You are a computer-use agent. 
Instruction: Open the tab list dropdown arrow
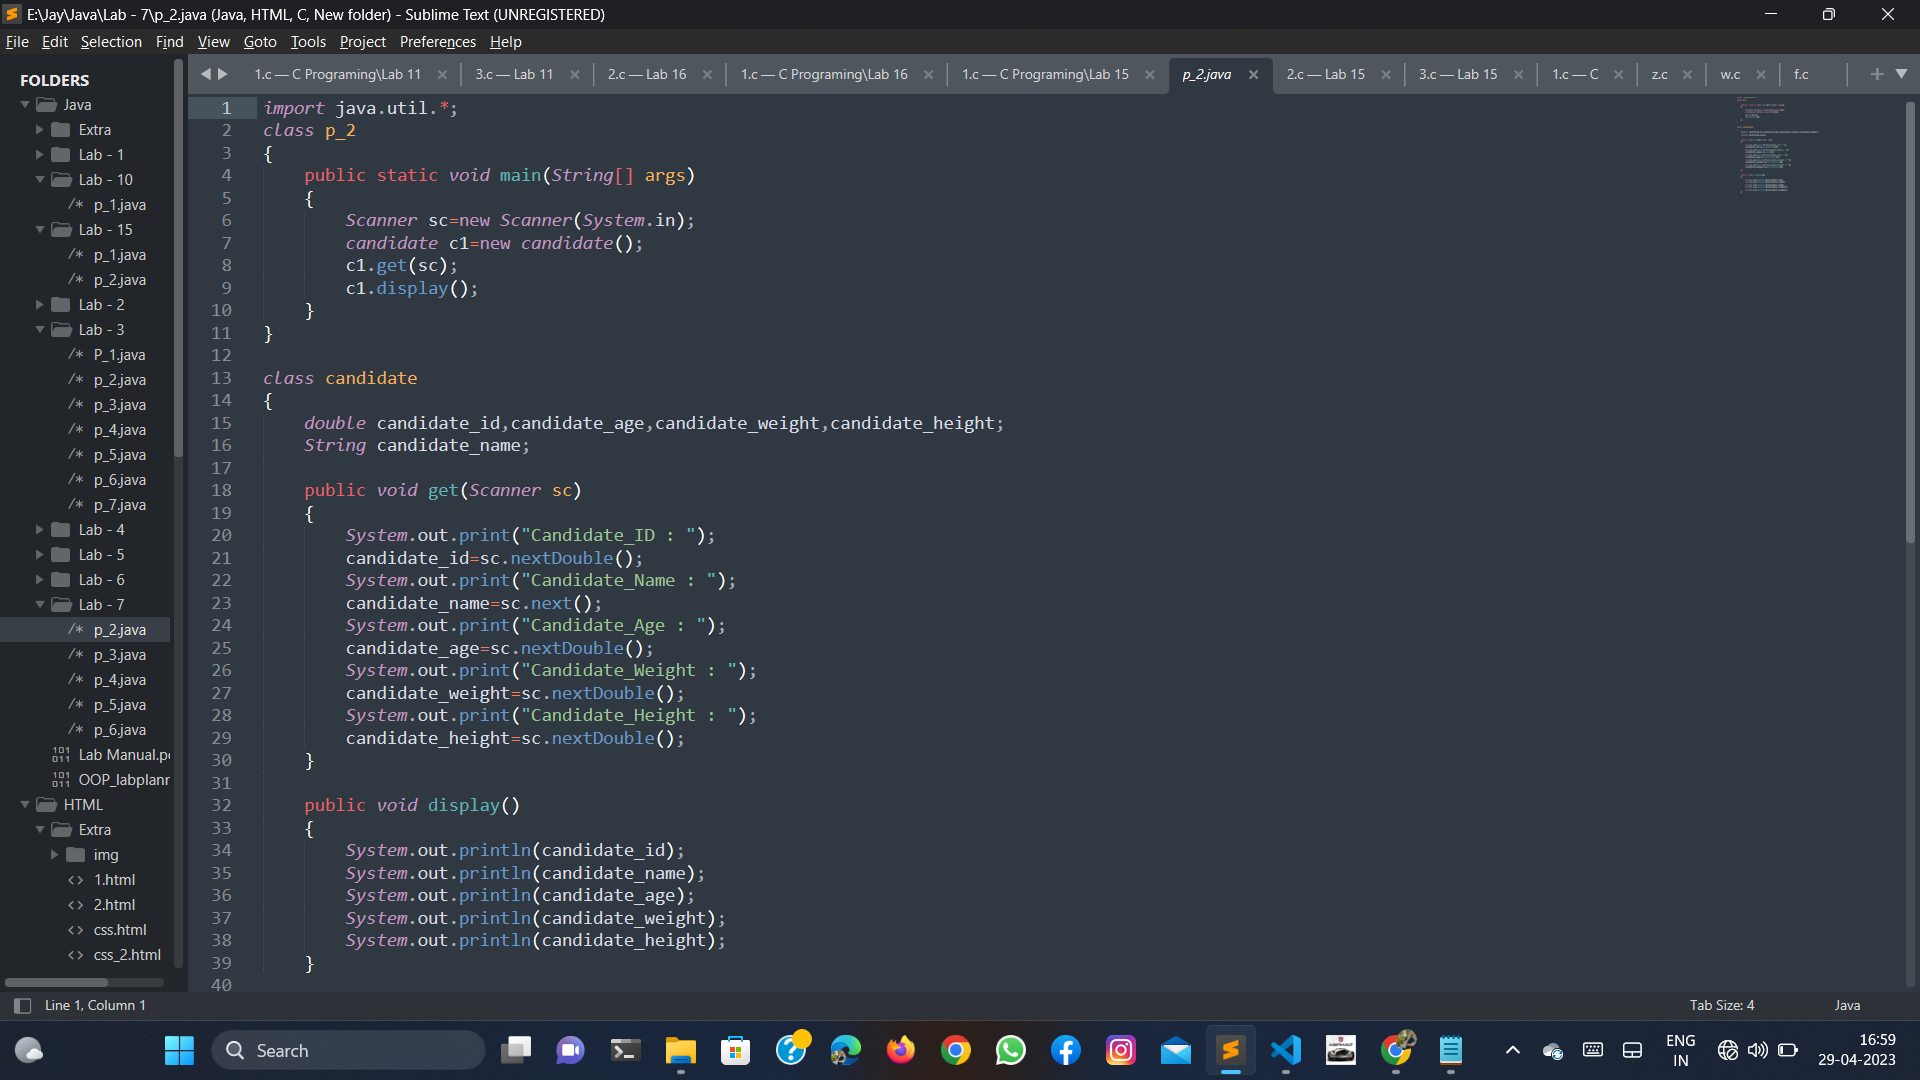(x=1901, y=74)
